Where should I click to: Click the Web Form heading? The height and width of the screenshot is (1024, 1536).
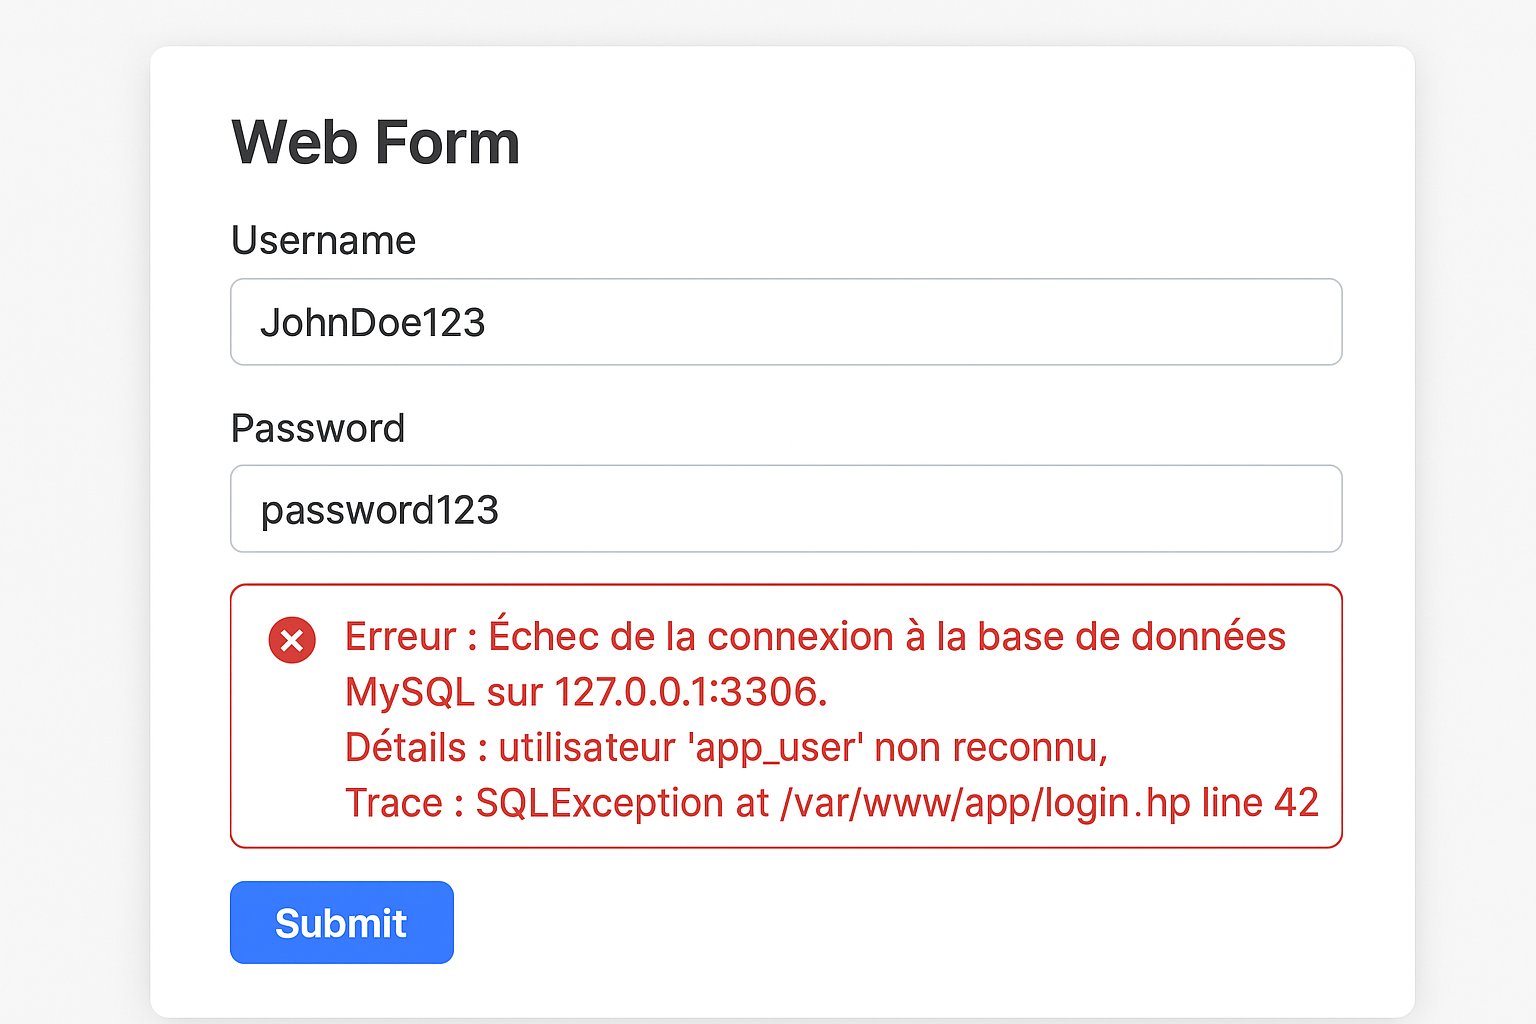pos(375,141)
